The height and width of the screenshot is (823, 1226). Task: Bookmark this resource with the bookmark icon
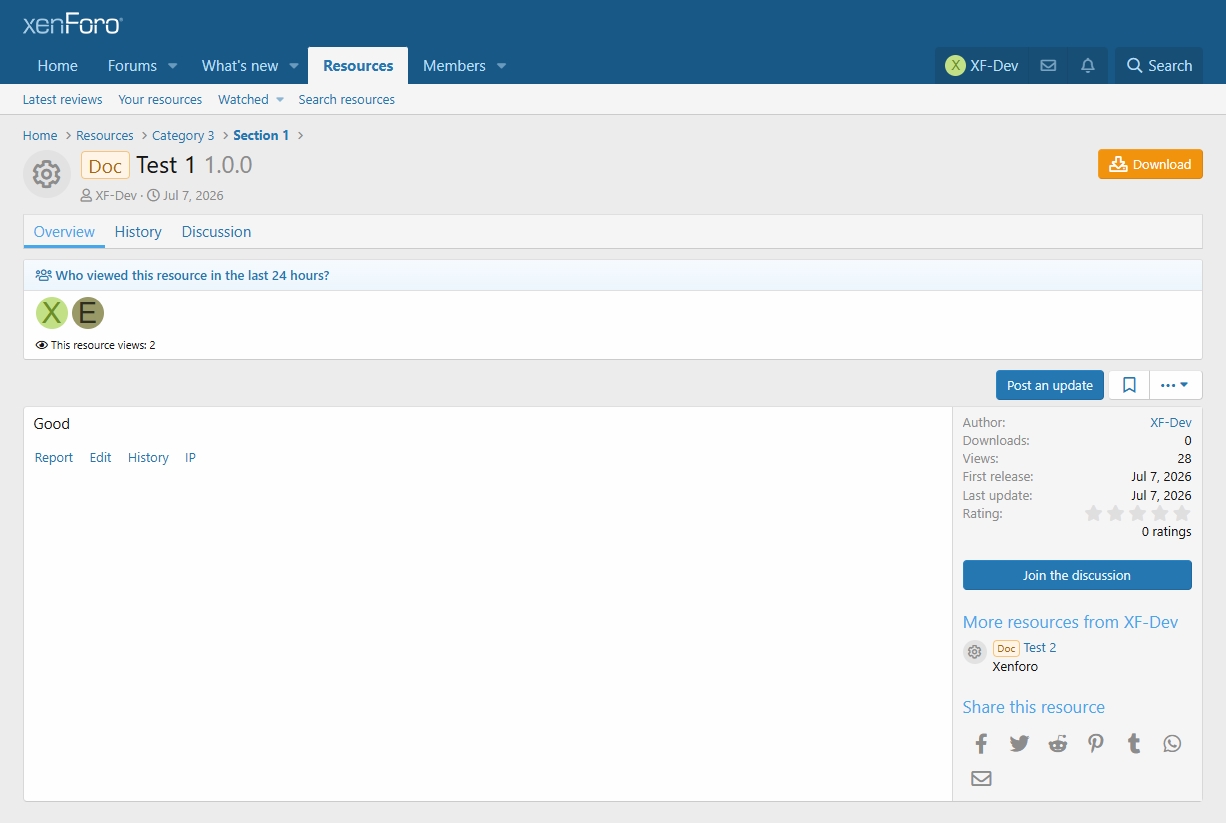(x=1129, y=385)
